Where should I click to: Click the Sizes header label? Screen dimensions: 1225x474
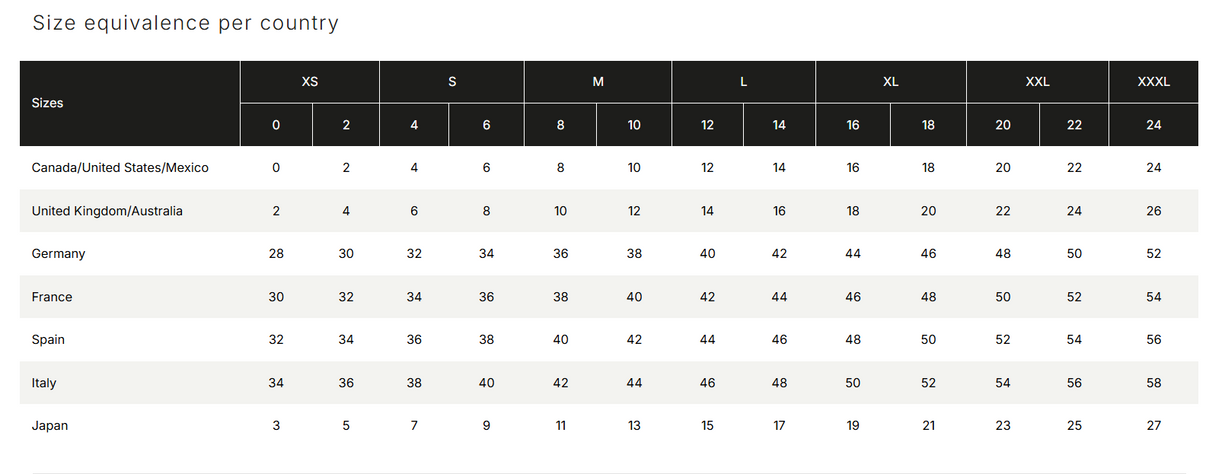pos(48,103)
